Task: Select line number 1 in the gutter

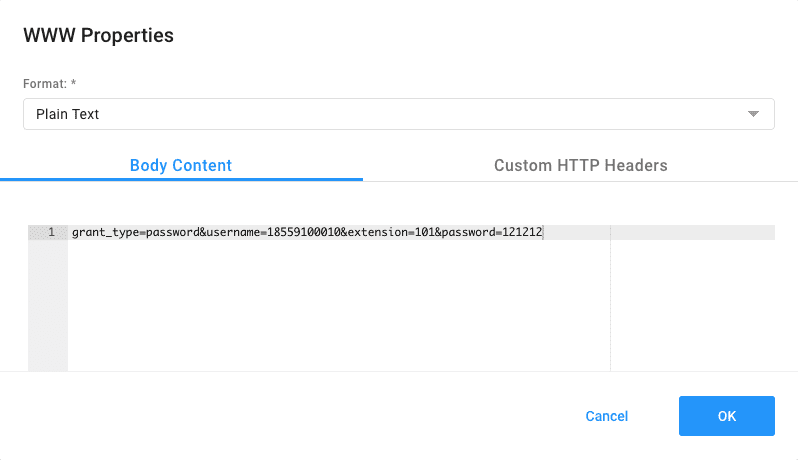Action: (x=50, y=232)
